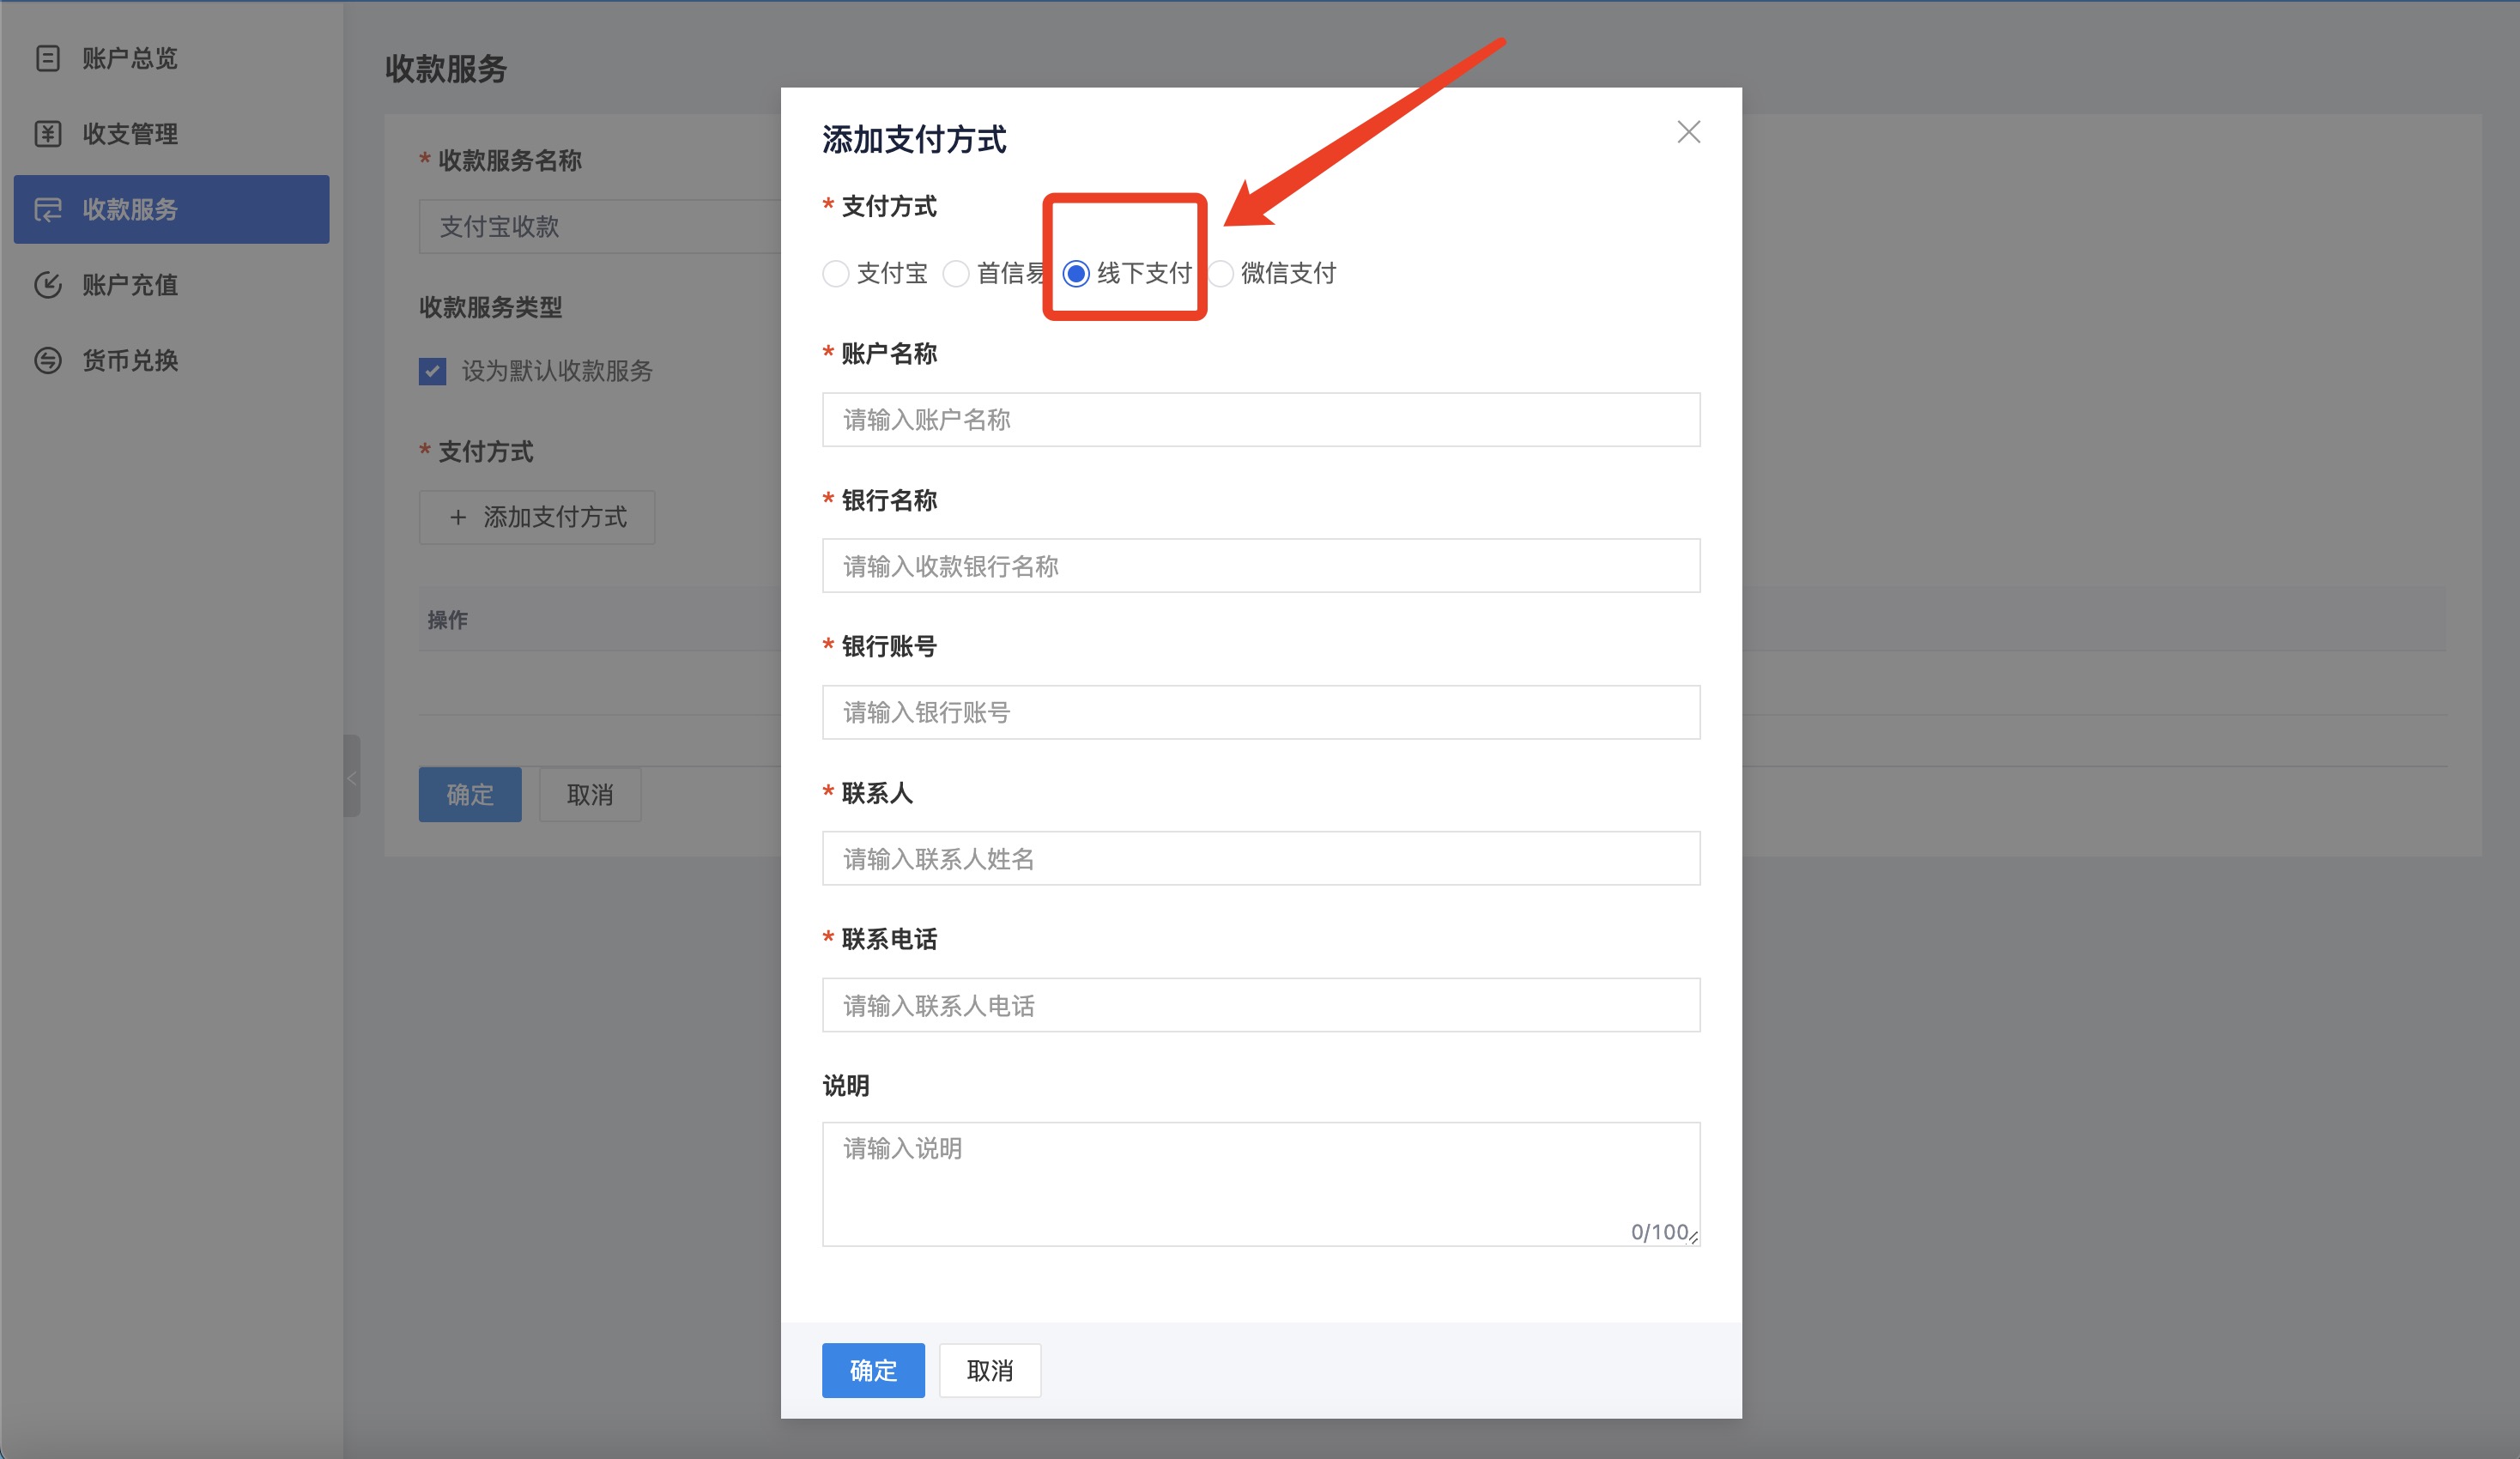Close the 添加支付方式 dialog

tap(1688, 132)
